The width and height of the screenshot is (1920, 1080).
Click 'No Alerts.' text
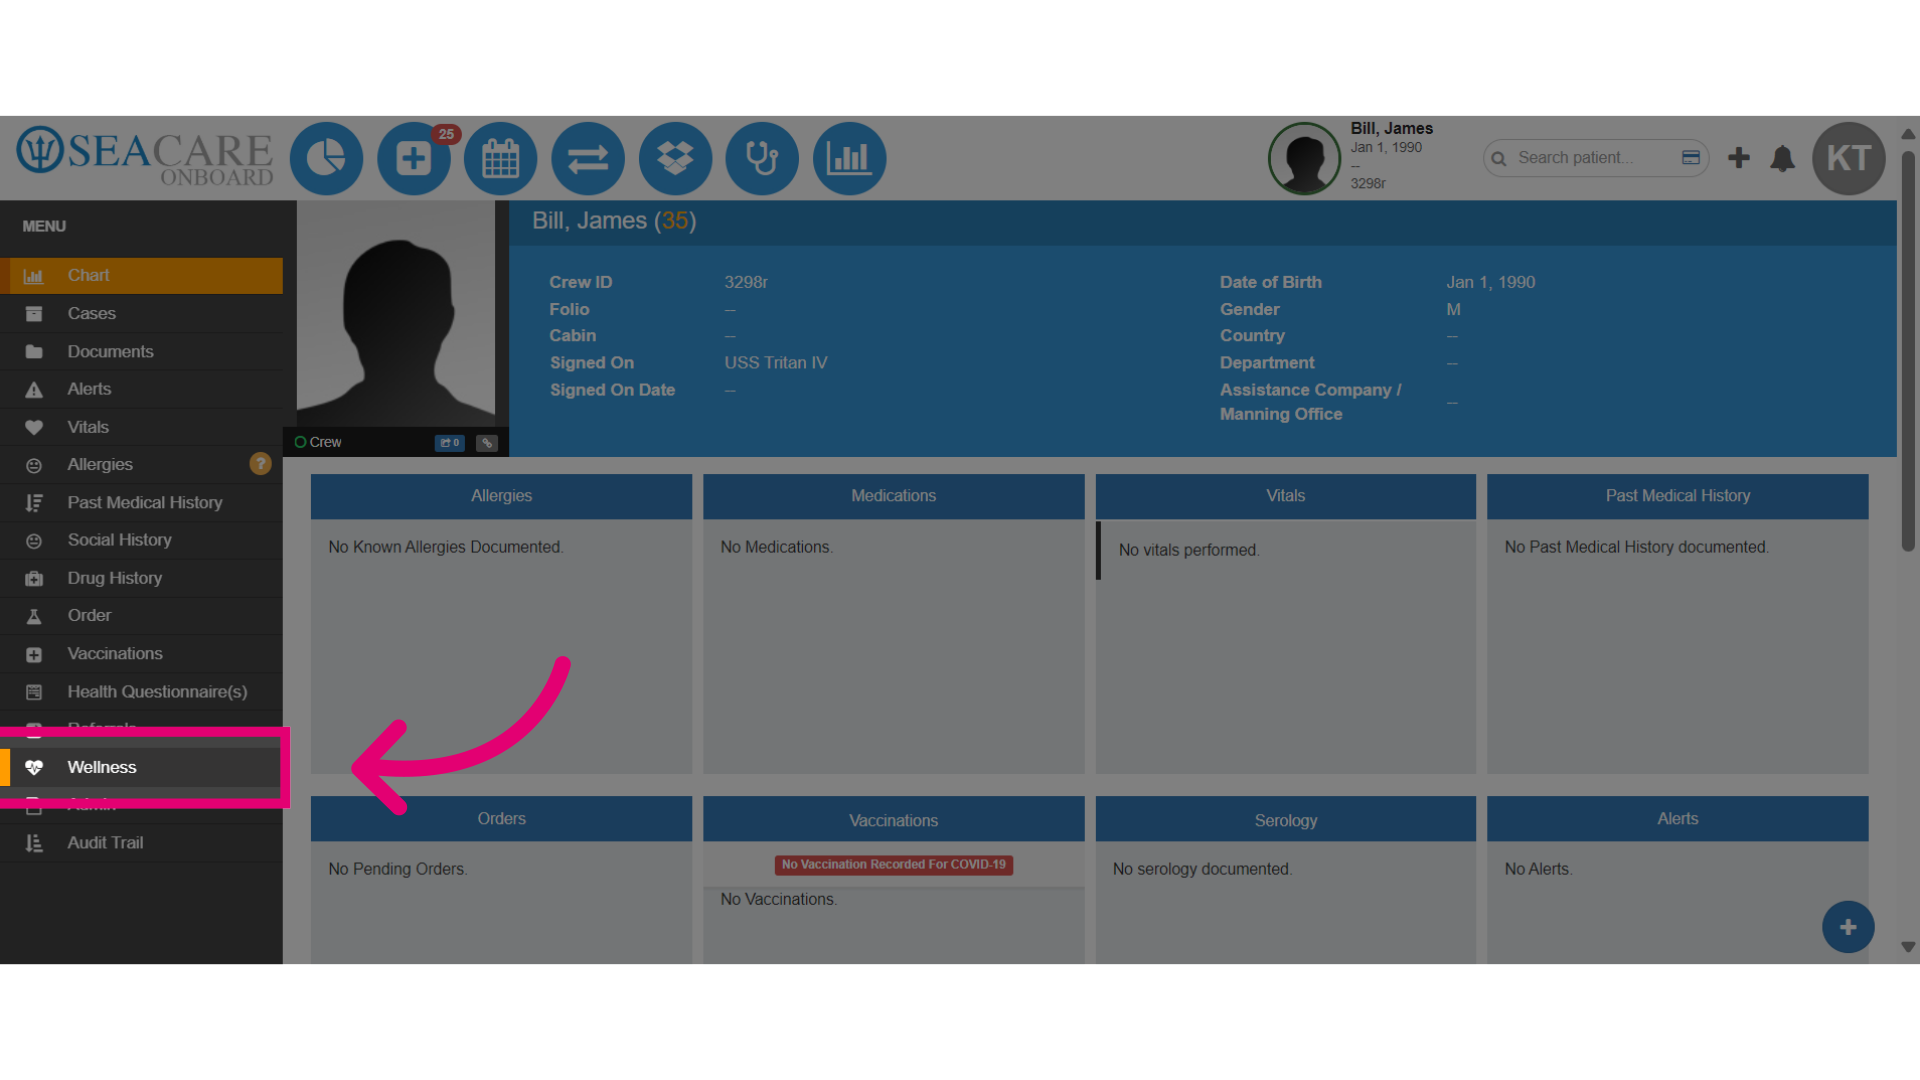[1538, 869]
